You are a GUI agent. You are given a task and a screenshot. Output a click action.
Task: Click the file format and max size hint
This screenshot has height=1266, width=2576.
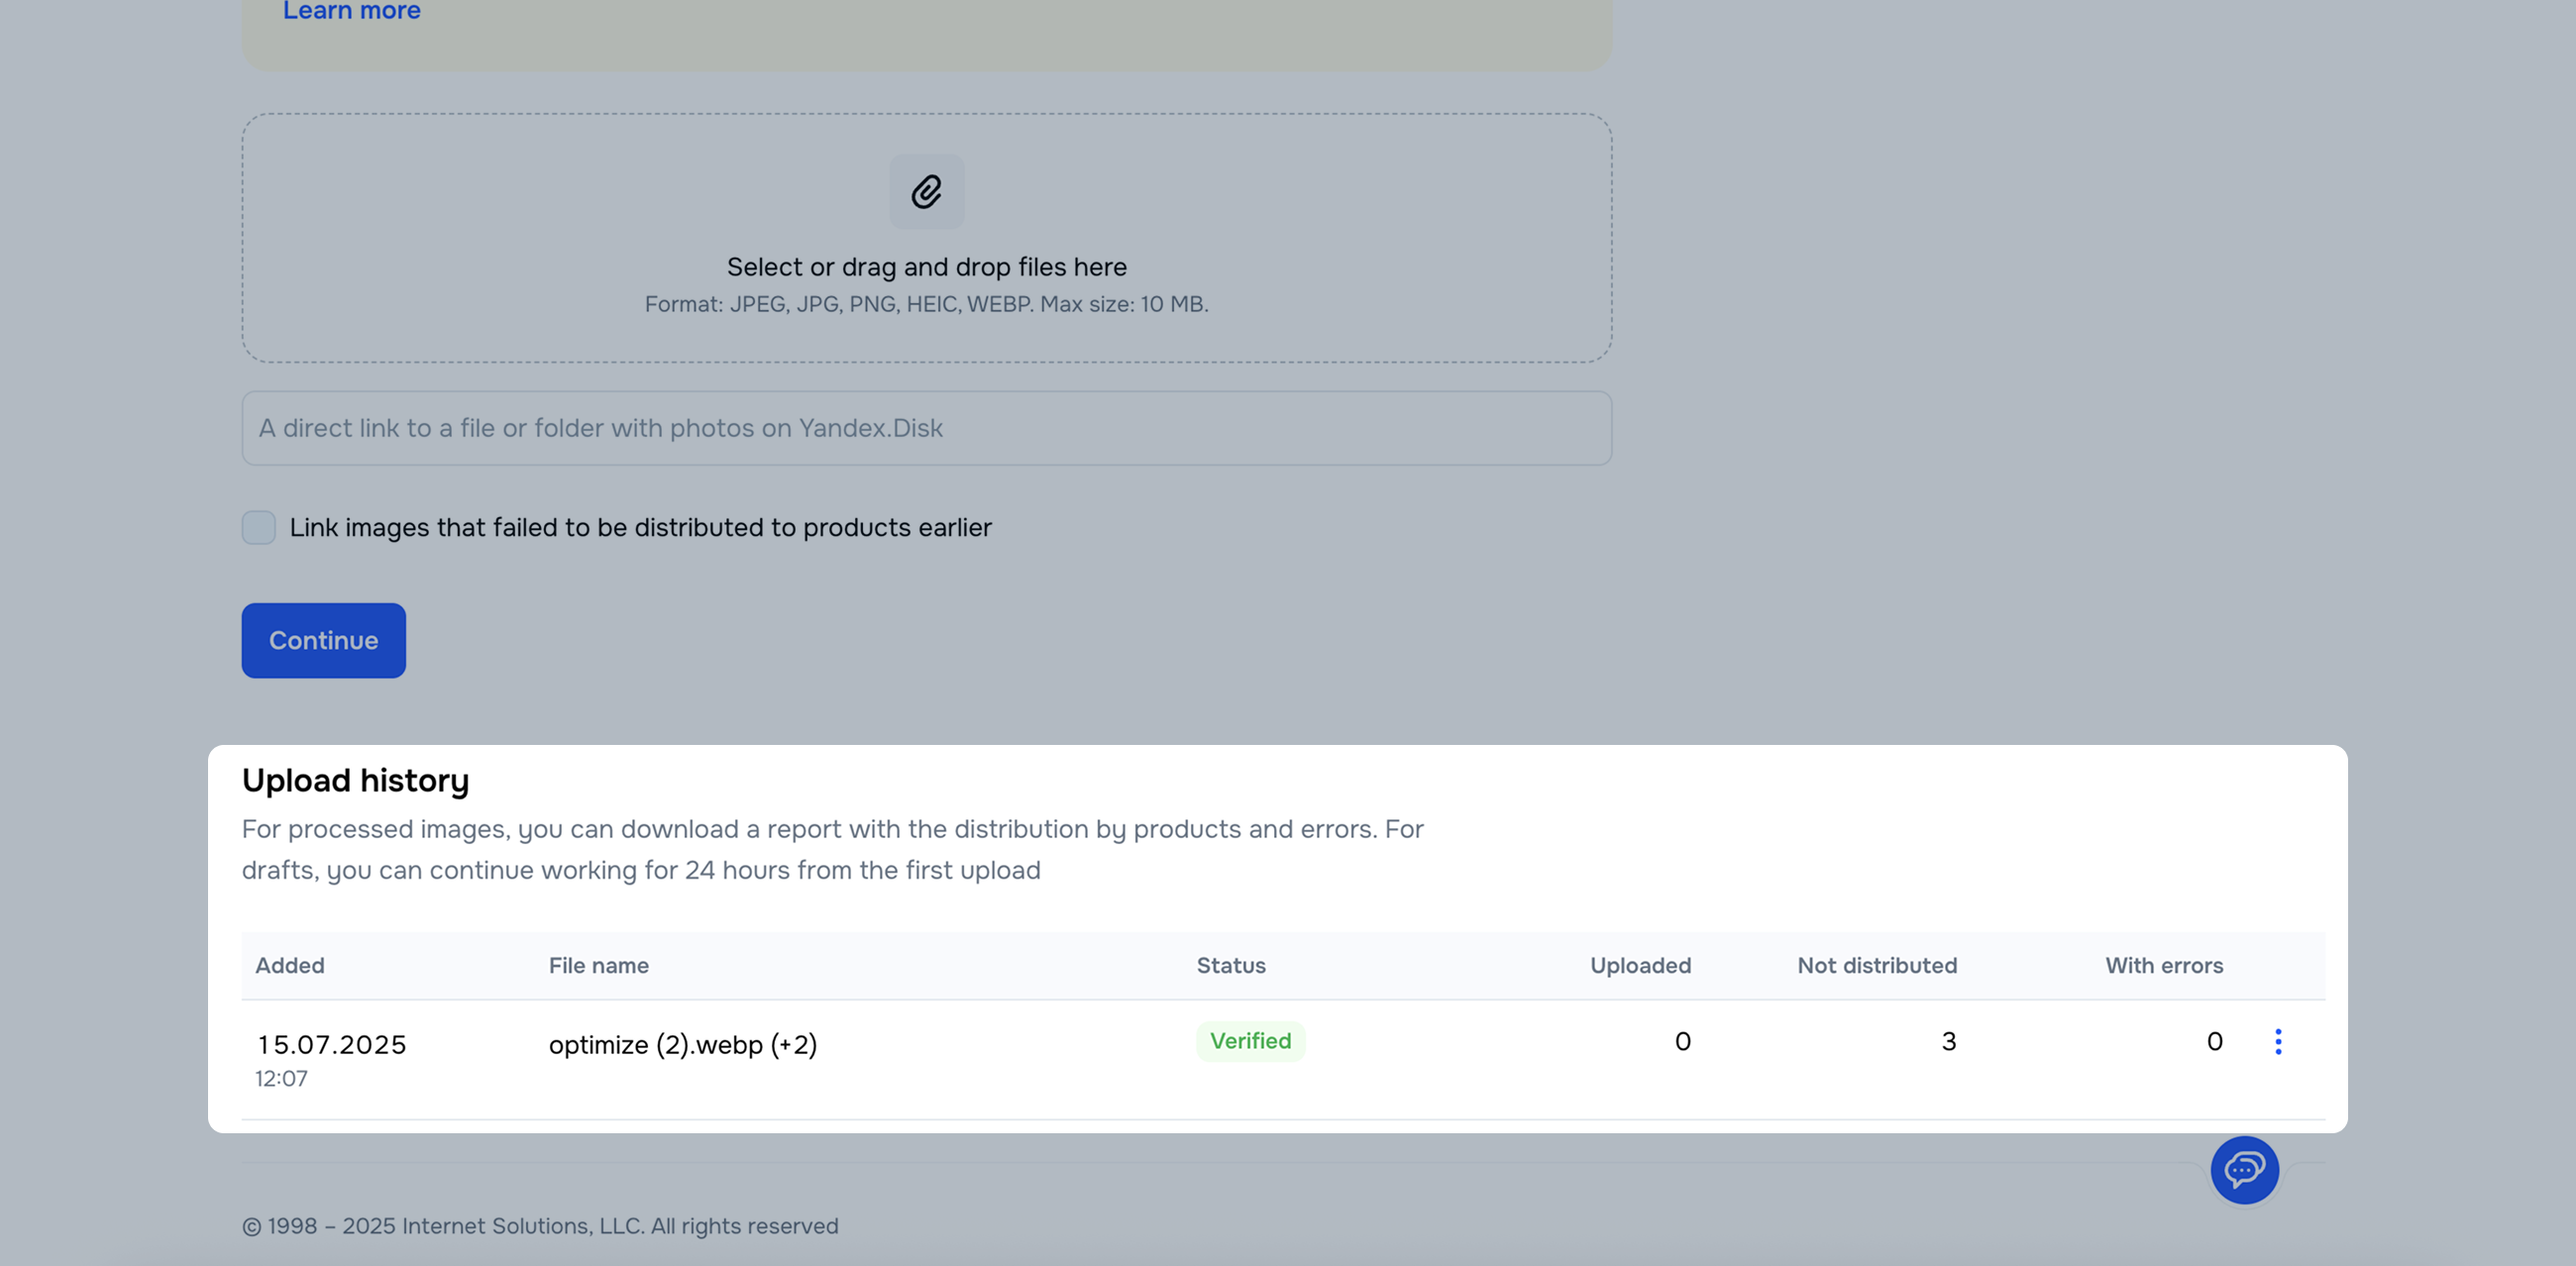click(x=926, y=304)
